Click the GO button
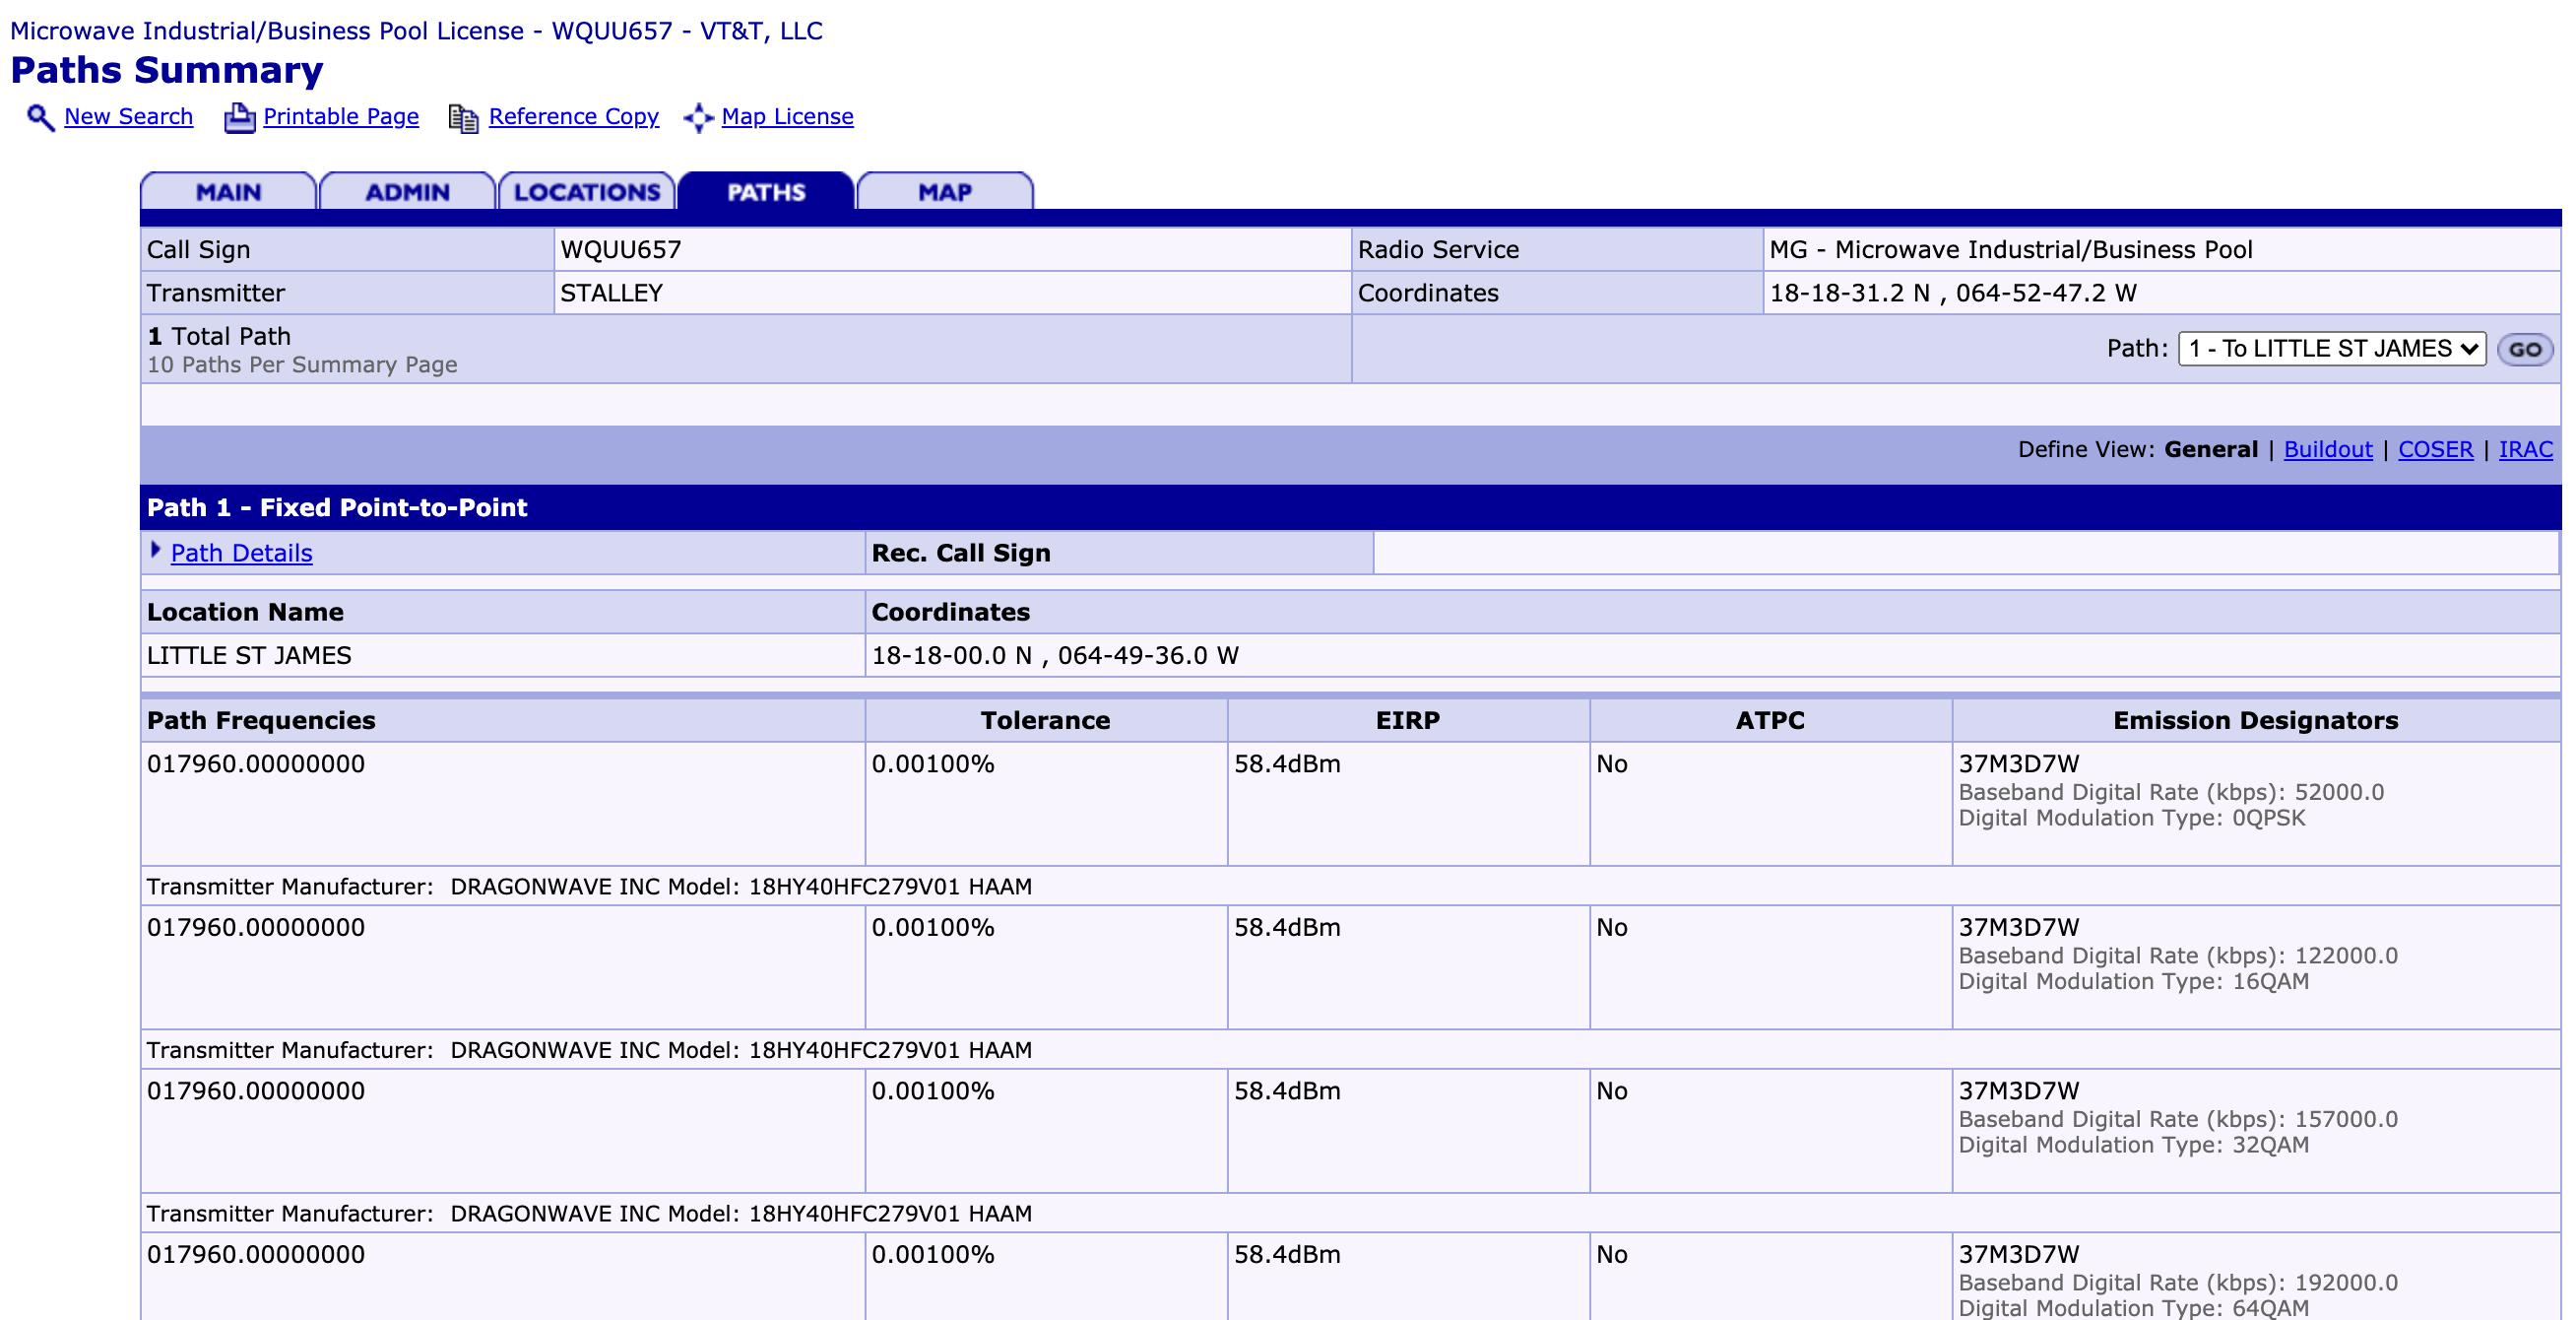Viewport: 2576px width, 1320px height. coord(2525,350)
